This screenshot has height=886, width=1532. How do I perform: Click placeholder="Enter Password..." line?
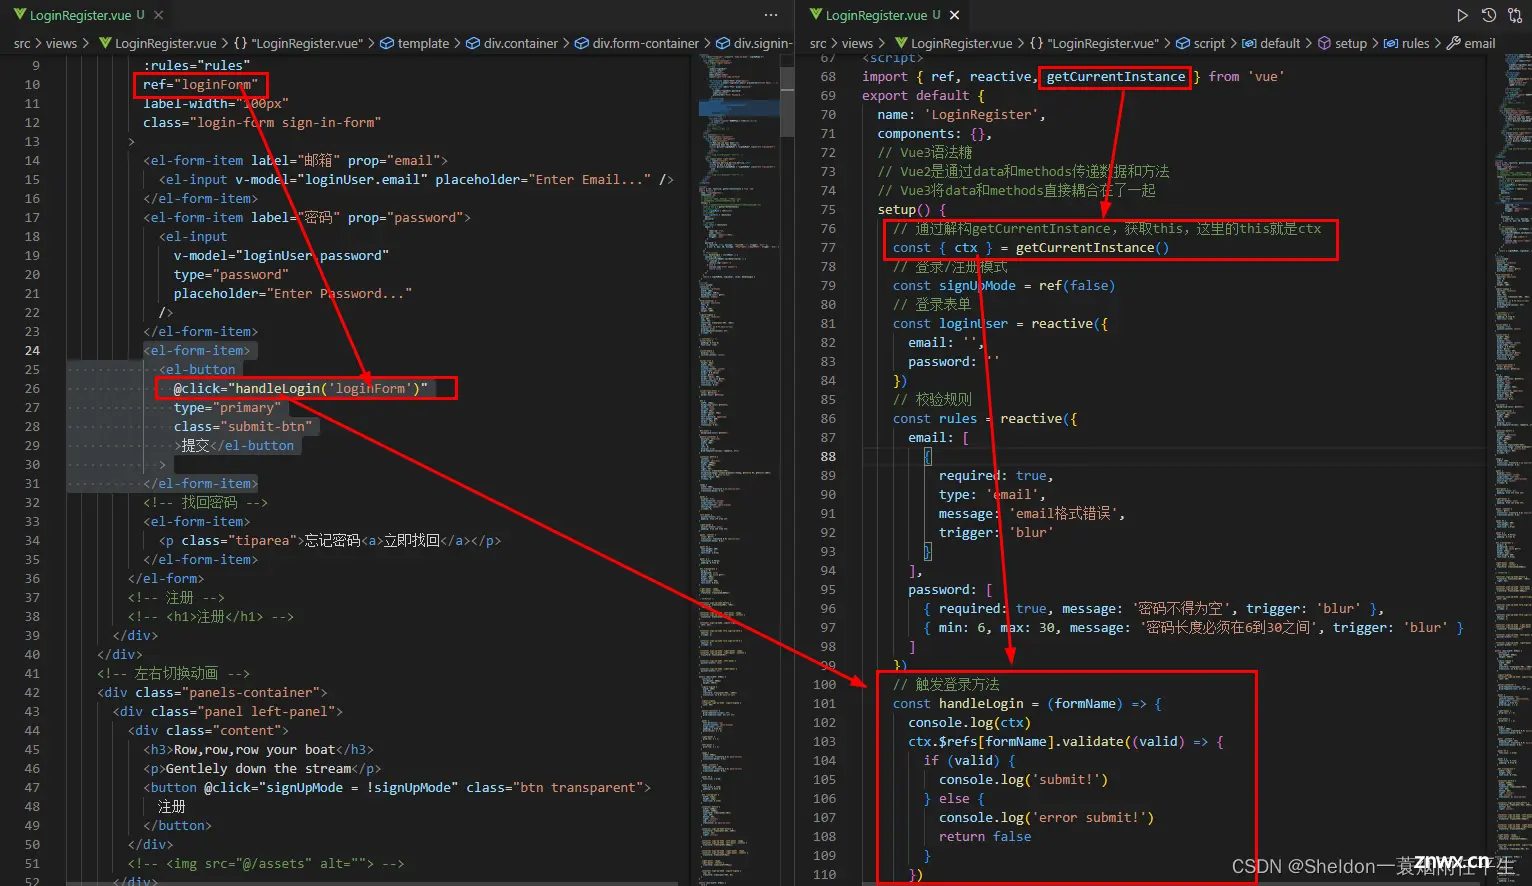point(293,294)
